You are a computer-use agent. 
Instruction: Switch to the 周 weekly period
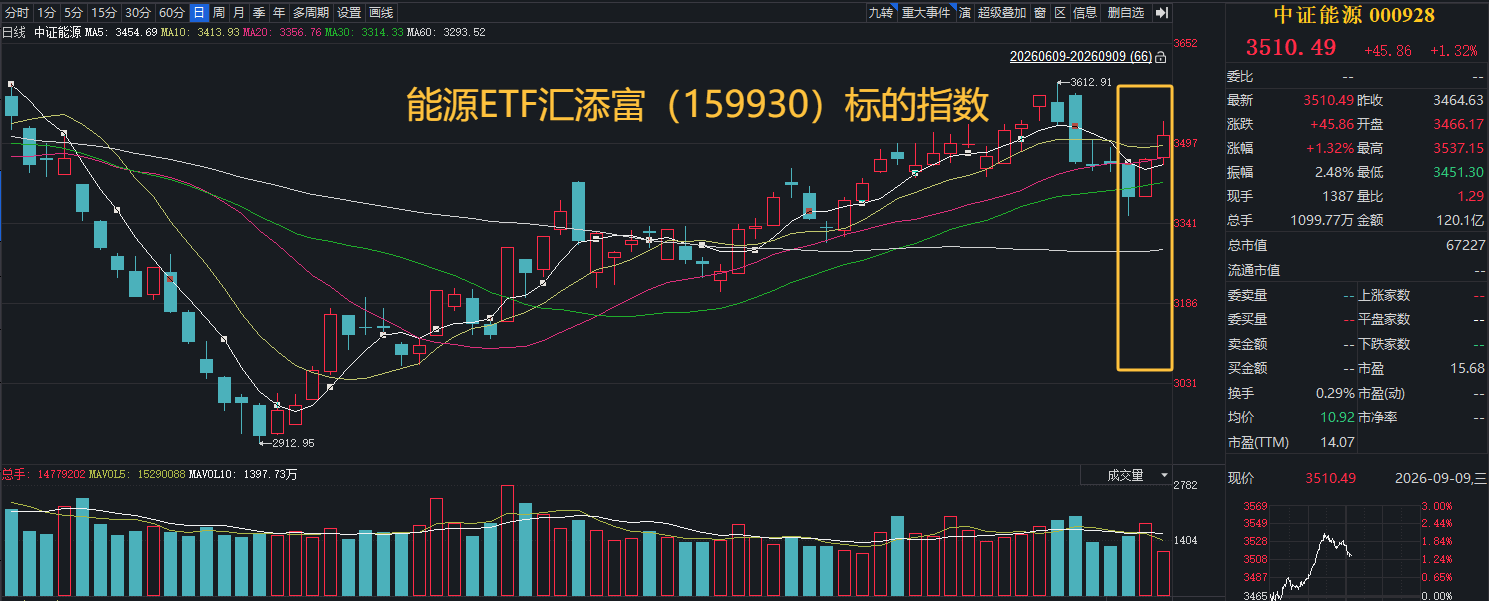tap(218, 13)
